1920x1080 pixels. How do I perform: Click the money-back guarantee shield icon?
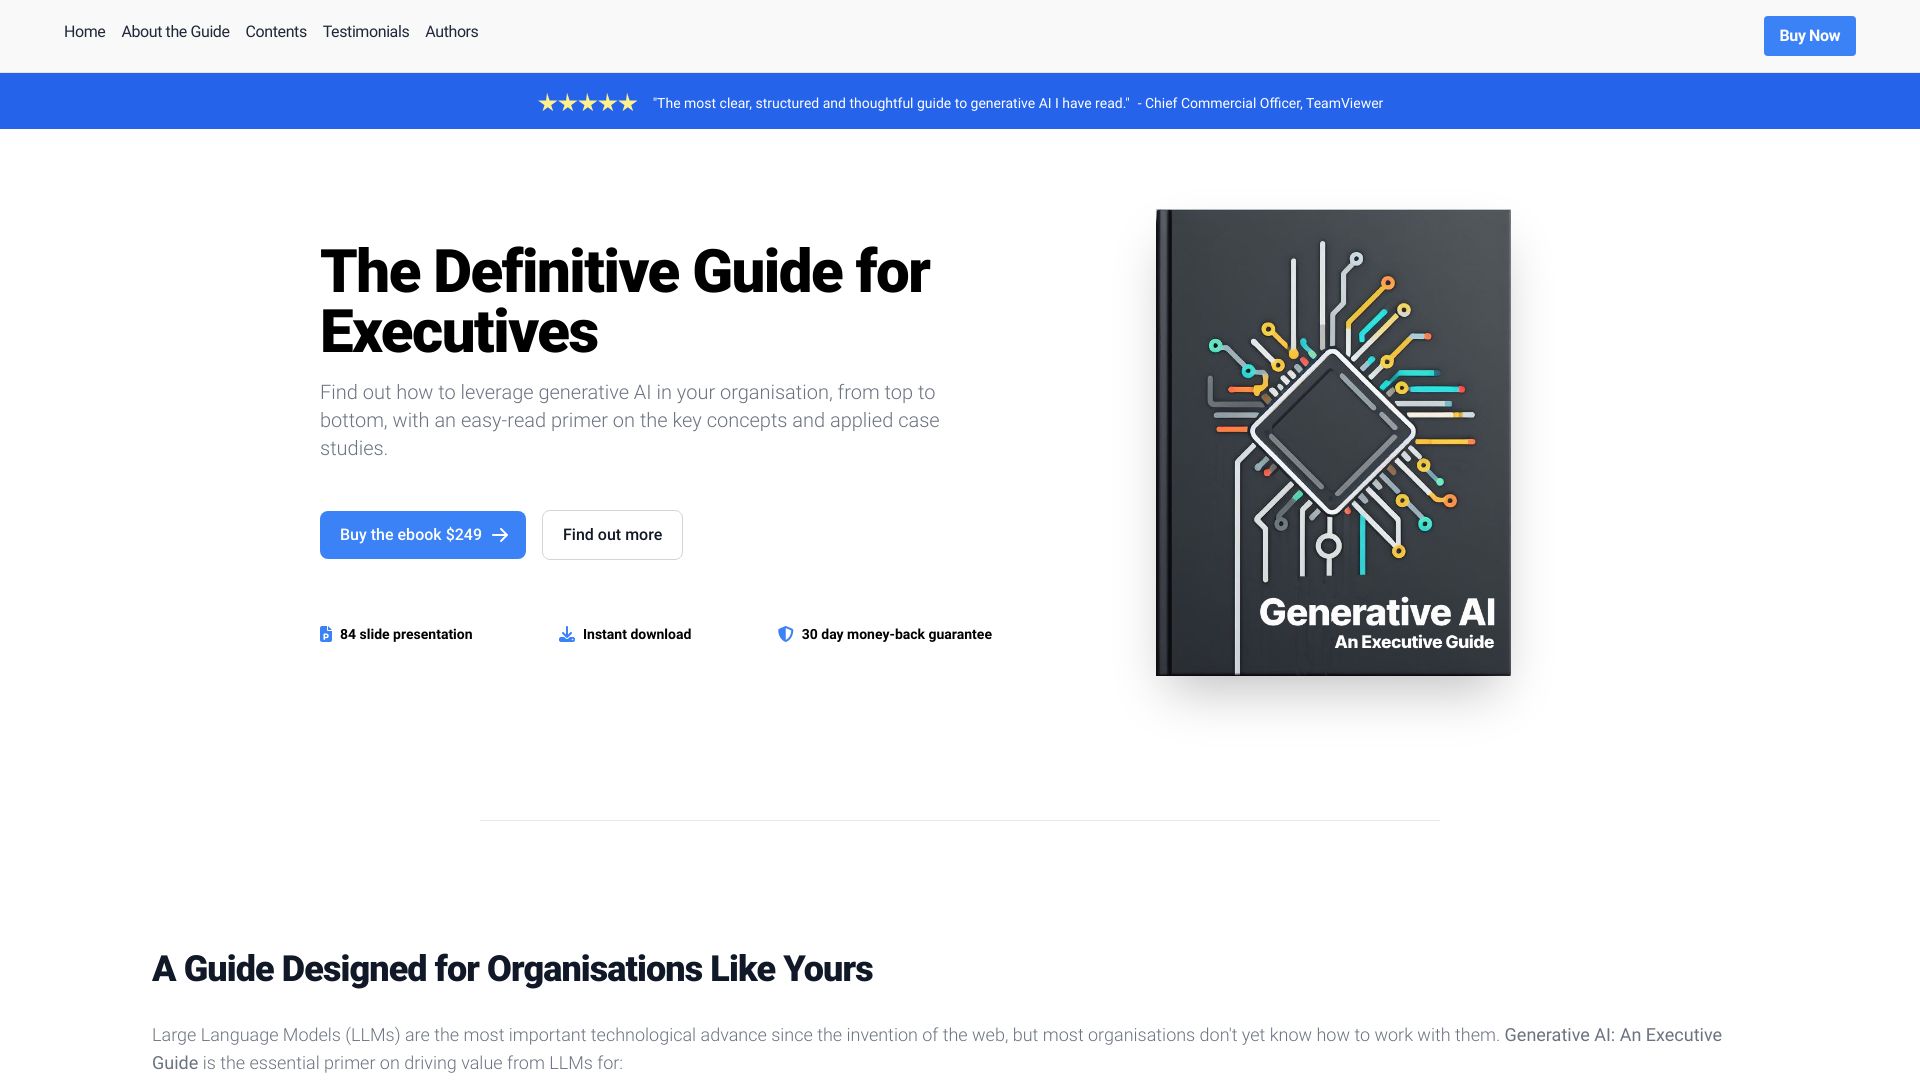[785, 633]
